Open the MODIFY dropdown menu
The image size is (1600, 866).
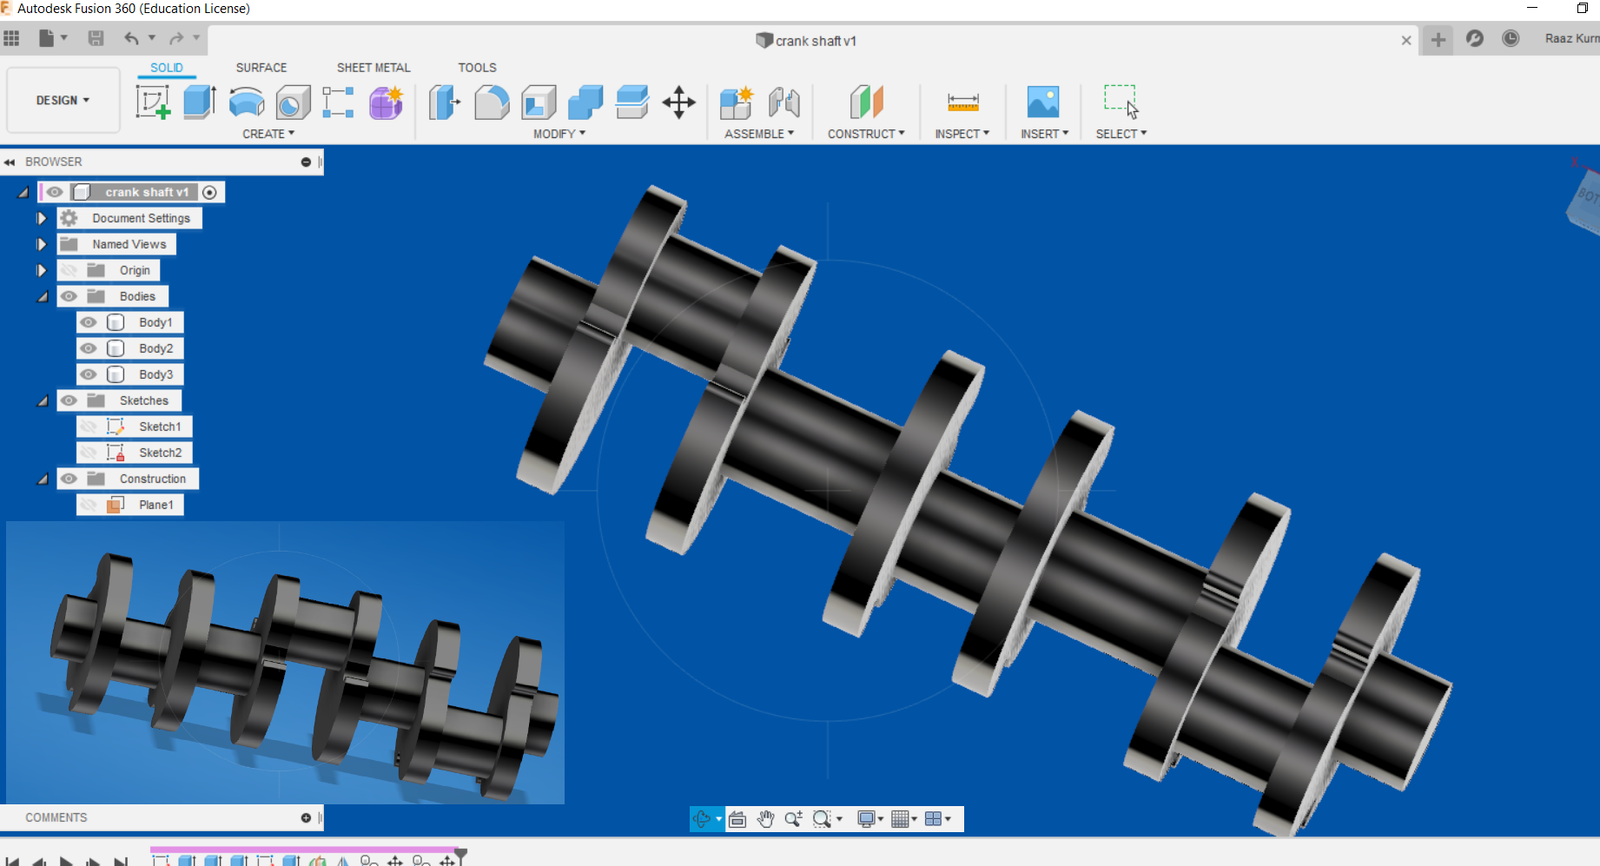tap(559, 134)
